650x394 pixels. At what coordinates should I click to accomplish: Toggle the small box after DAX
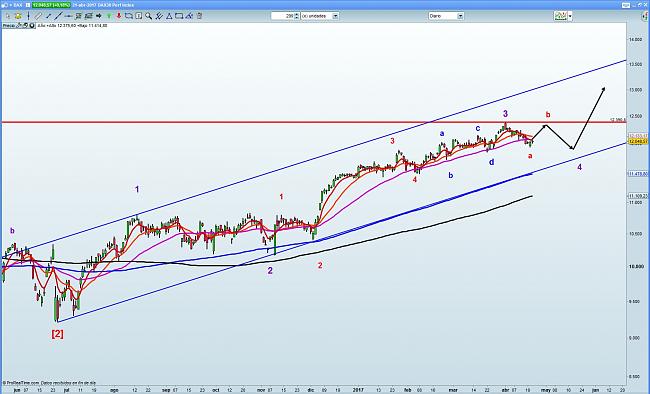pos(28,5)
